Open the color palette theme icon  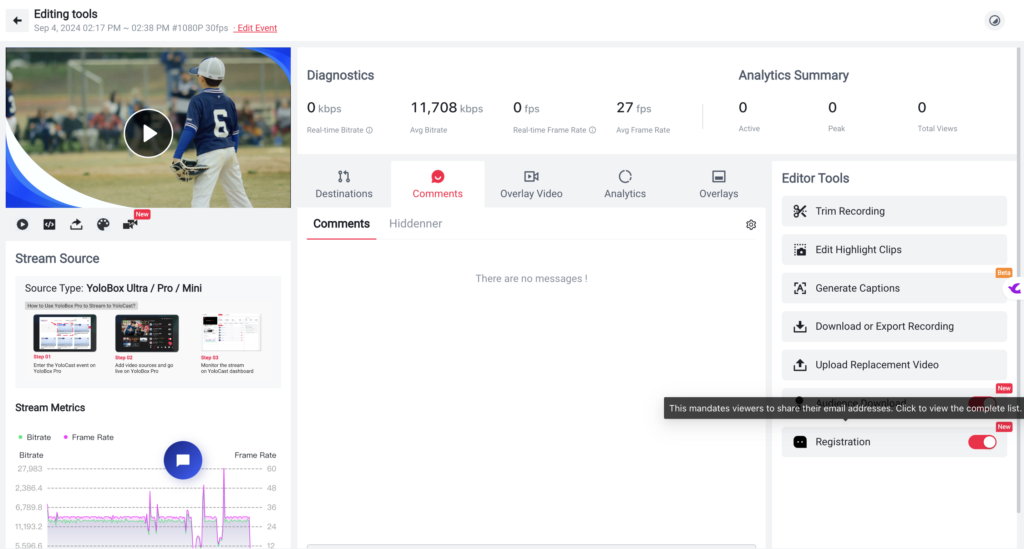point(103,224)
